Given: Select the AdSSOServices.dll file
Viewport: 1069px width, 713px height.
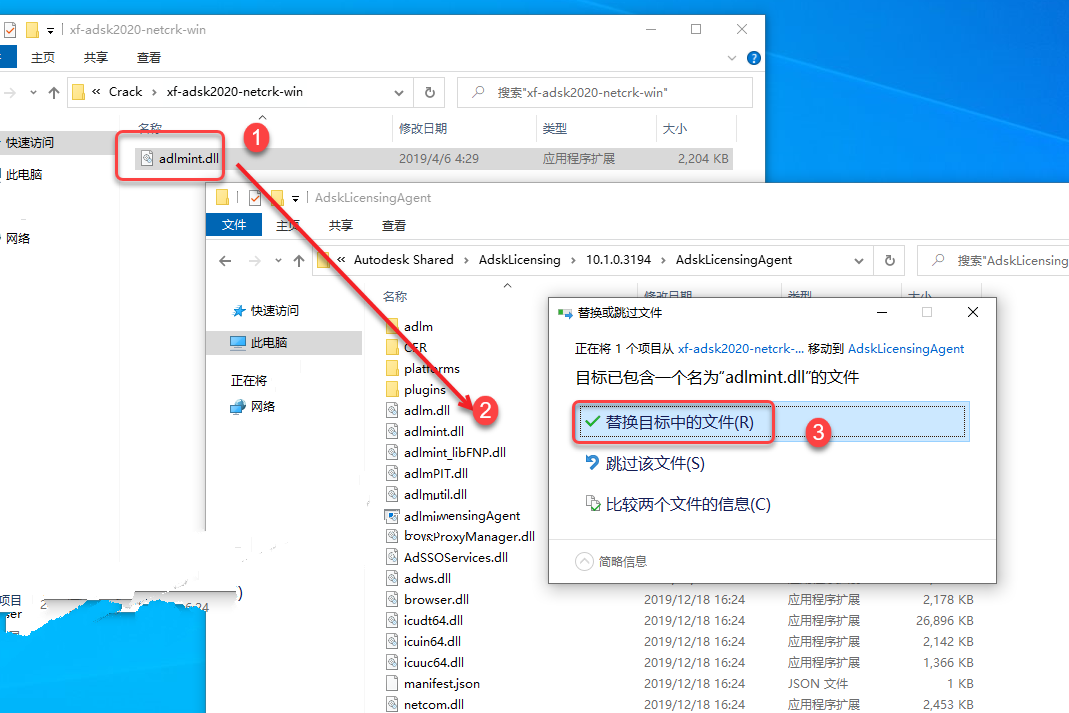Looking at the screenshot, I should 455,558.
